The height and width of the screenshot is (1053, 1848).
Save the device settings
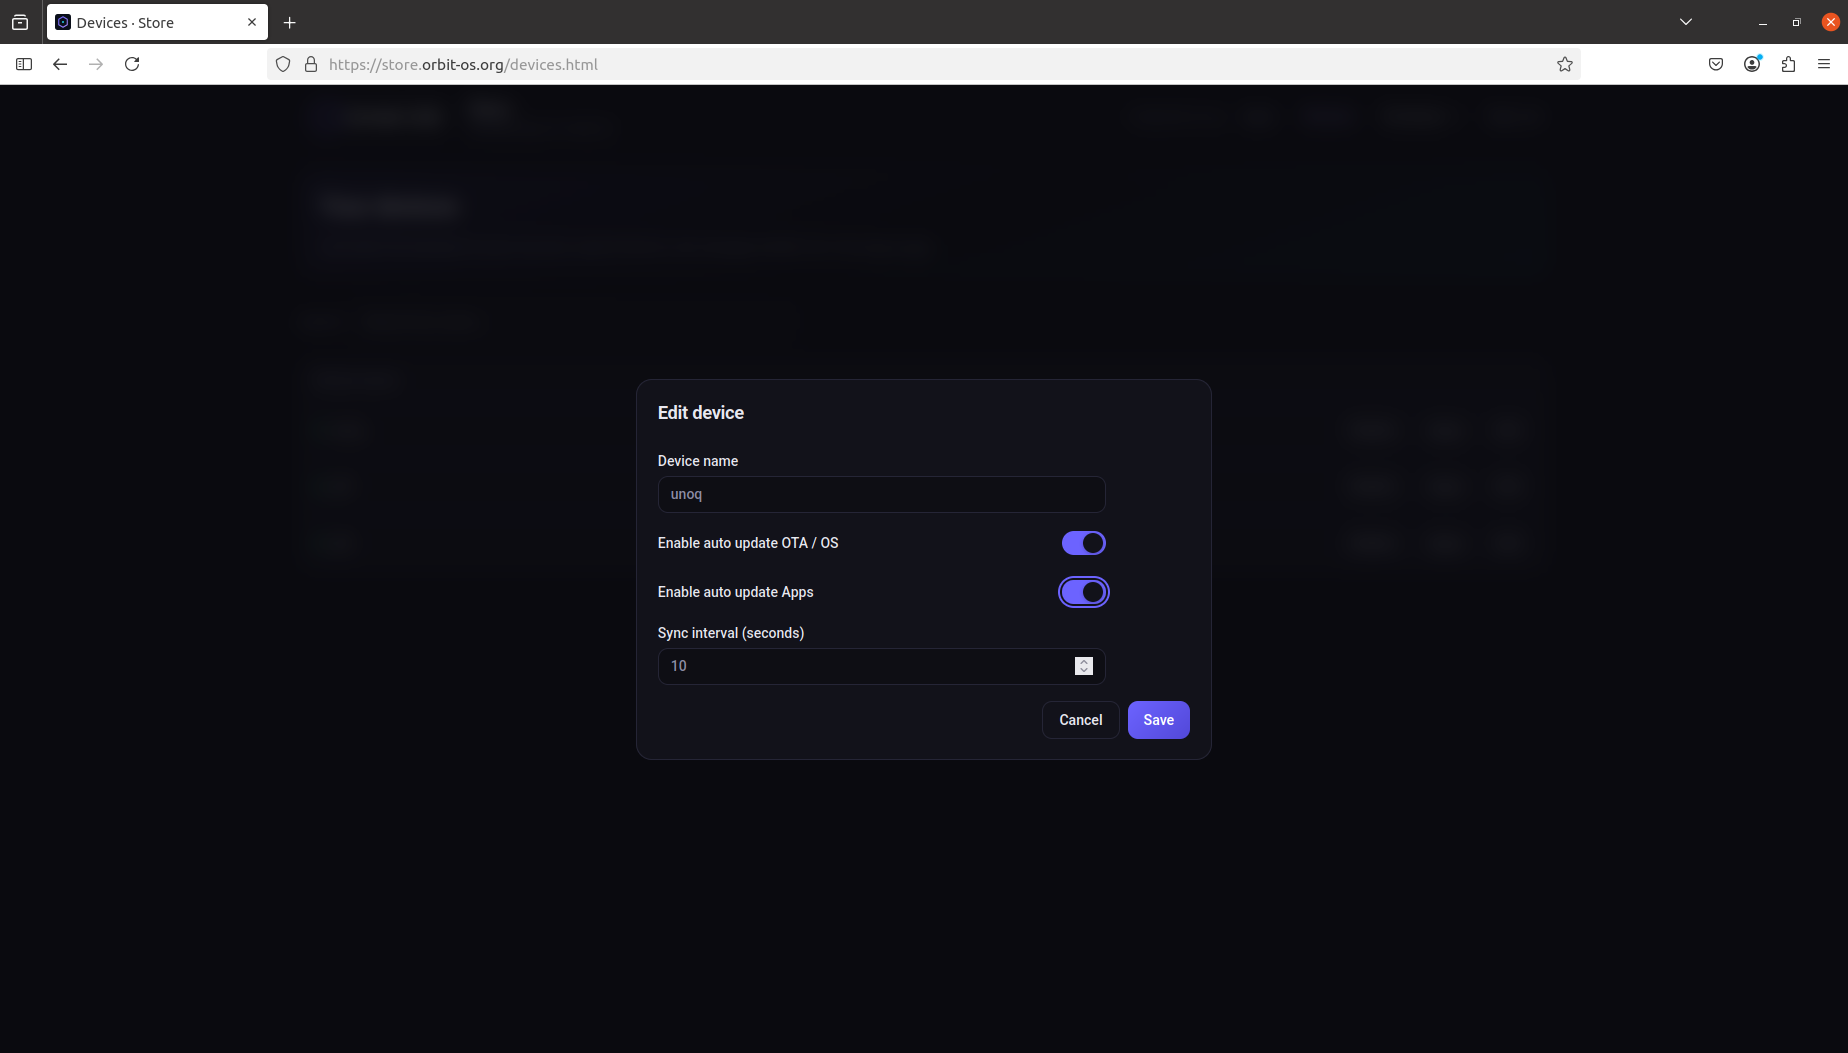point(1158,720)
